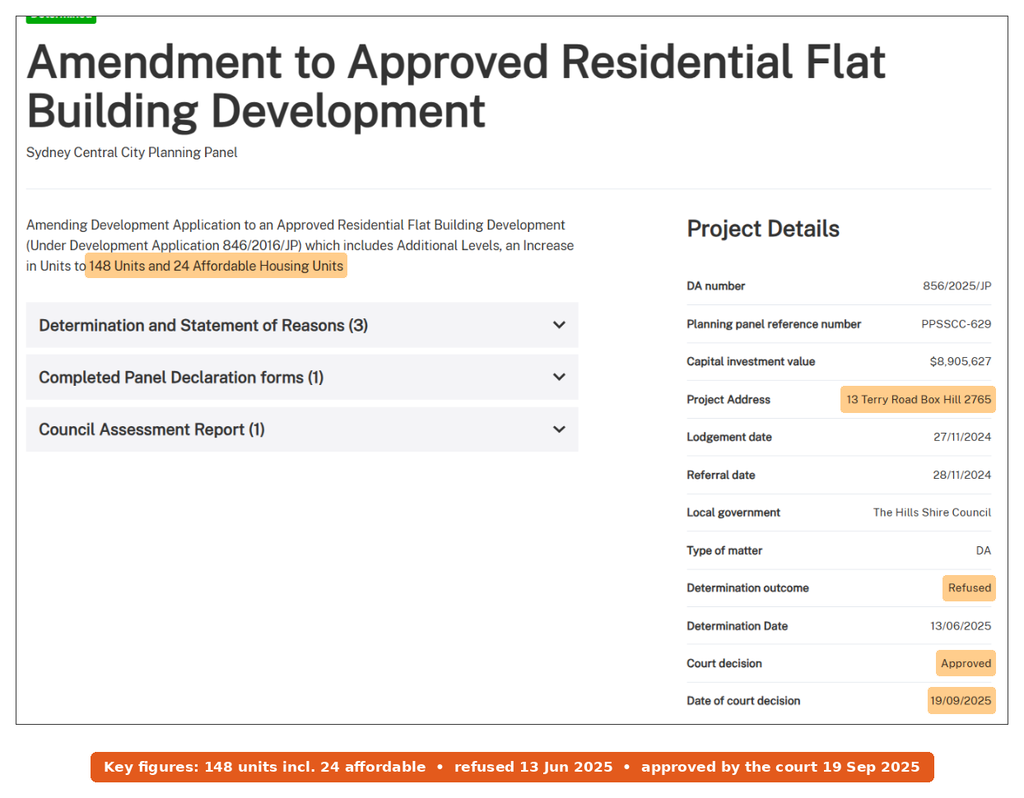Expand Council Assessment Report section

click(x=302, y=429)
